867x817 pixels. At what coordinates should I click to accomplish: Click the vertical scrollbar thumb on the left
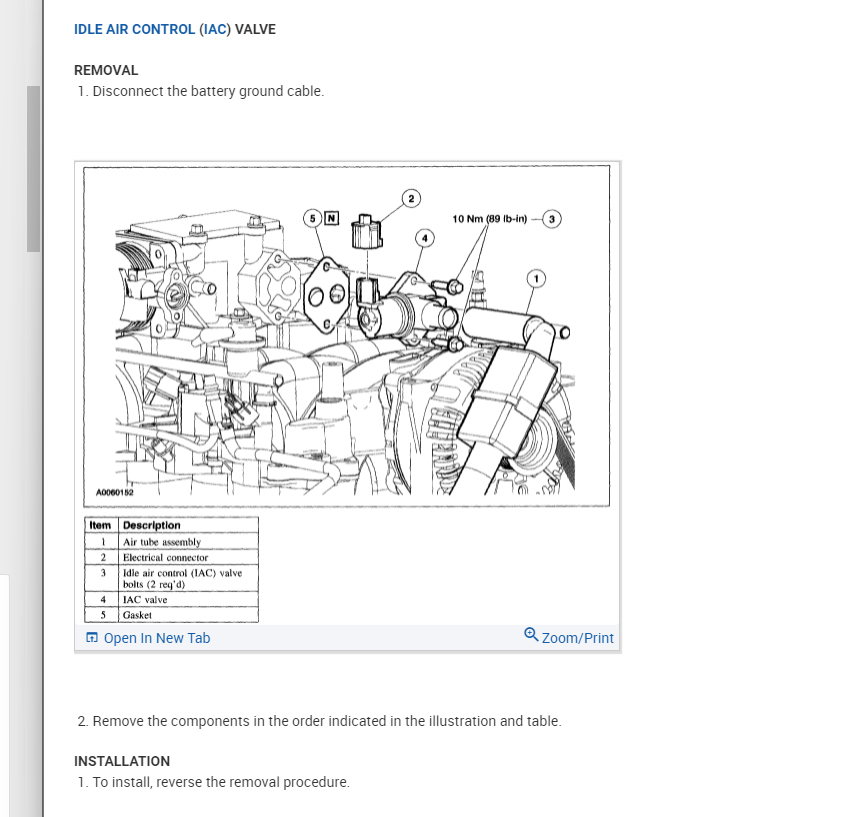pos(33,169)
